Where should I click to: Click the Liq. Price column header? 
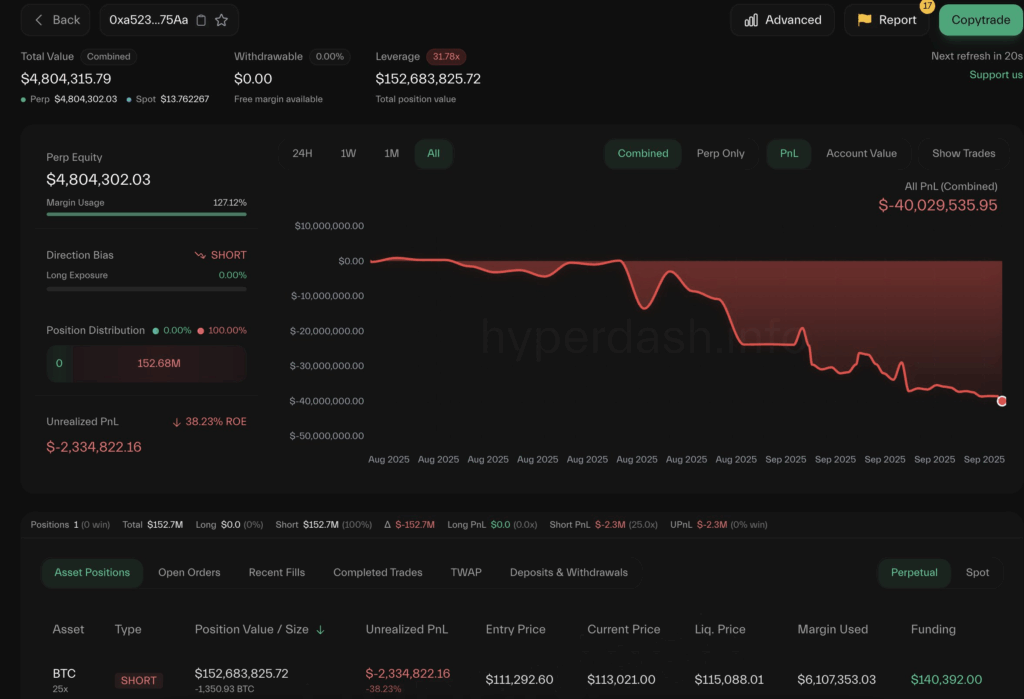tap(720, 630)
